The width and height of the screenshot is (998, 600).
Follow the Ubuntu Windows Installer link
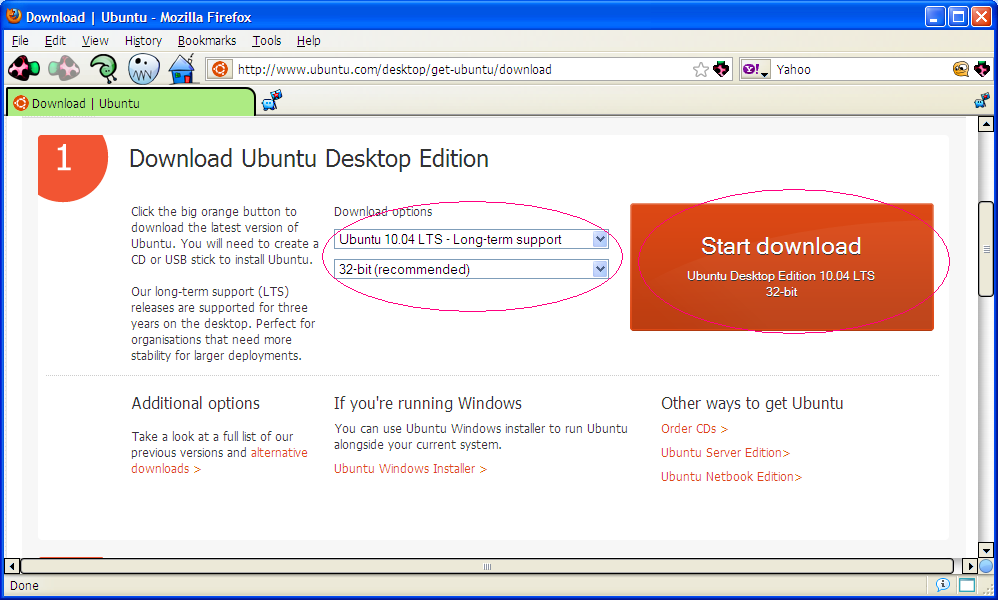point(410,469)
